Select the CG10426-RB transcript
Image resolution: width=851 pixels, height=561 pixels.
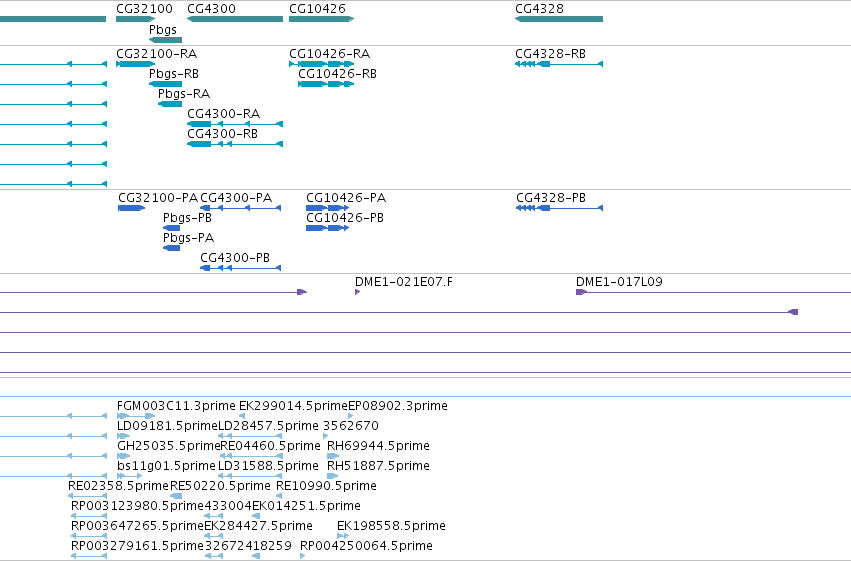[326, 84]
